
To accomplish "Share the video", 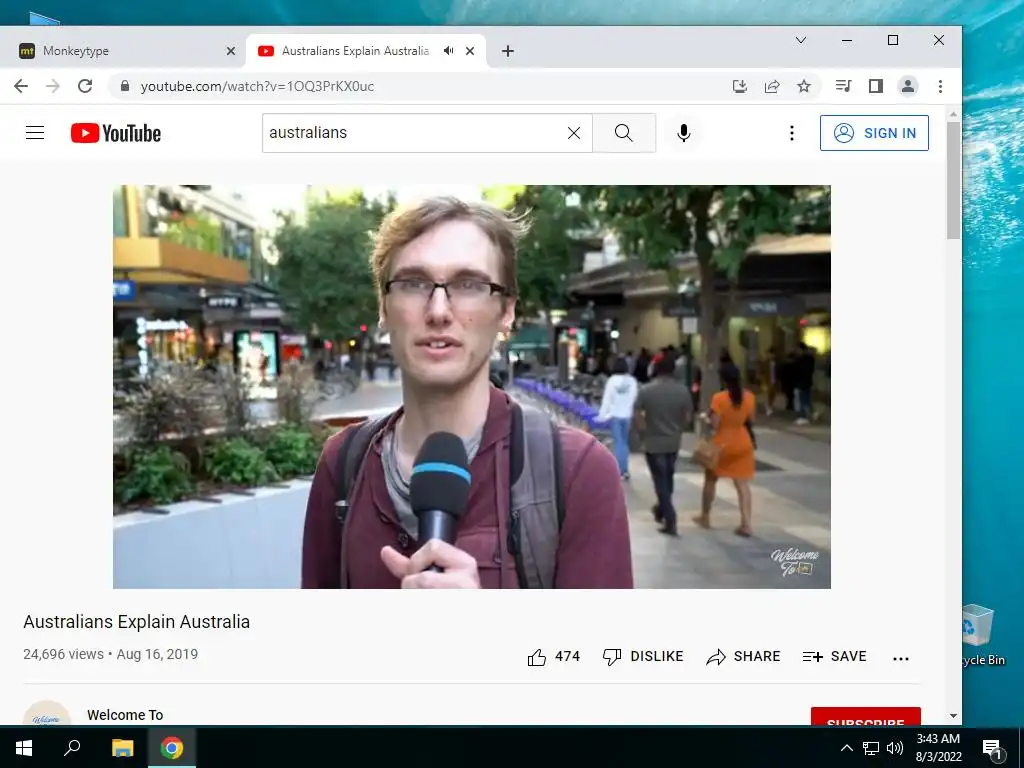I will [x=743, y=656].
